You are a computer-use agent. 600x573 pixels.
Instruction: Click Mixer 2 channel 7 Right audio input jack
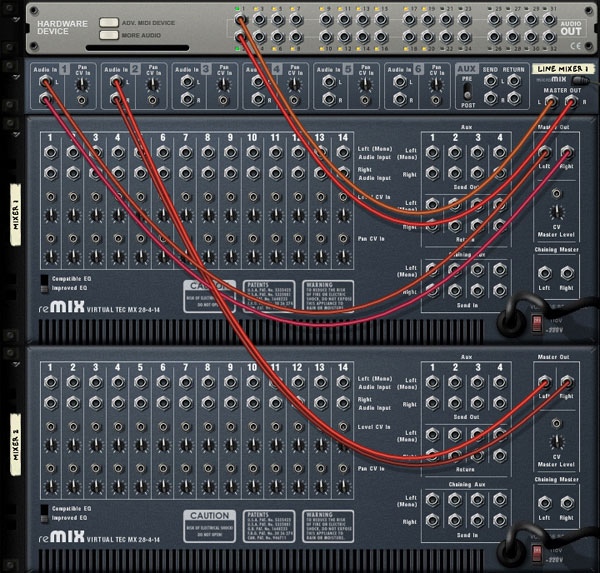(x=186, y=403)
